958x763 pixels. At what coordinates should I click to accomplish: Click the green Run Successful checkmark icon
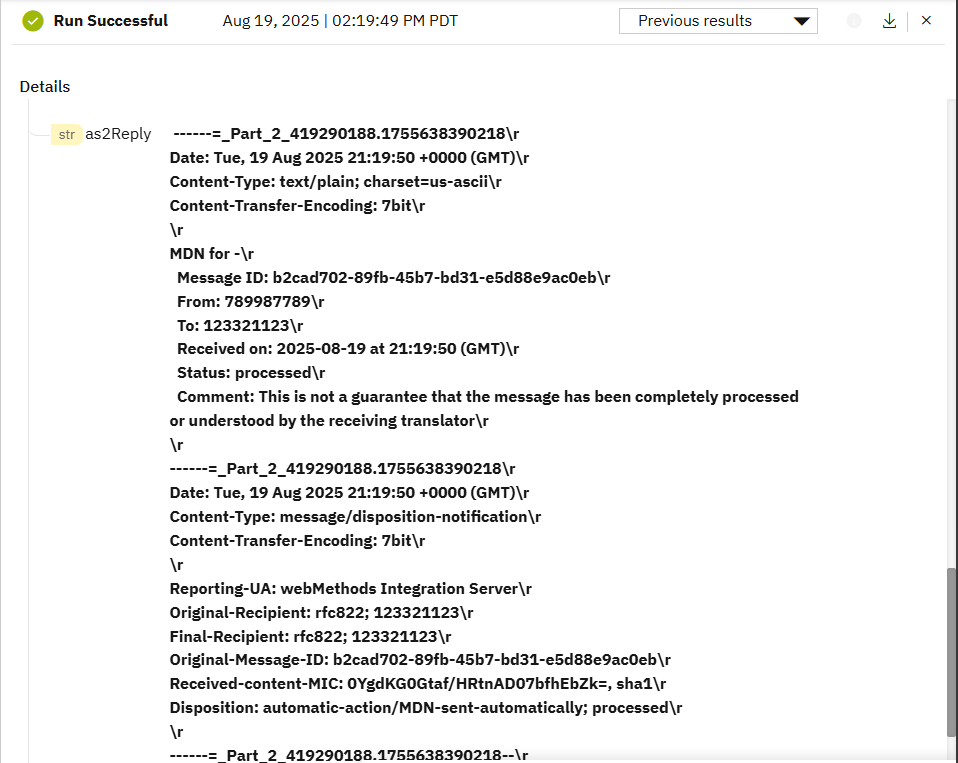pos(34,21)
